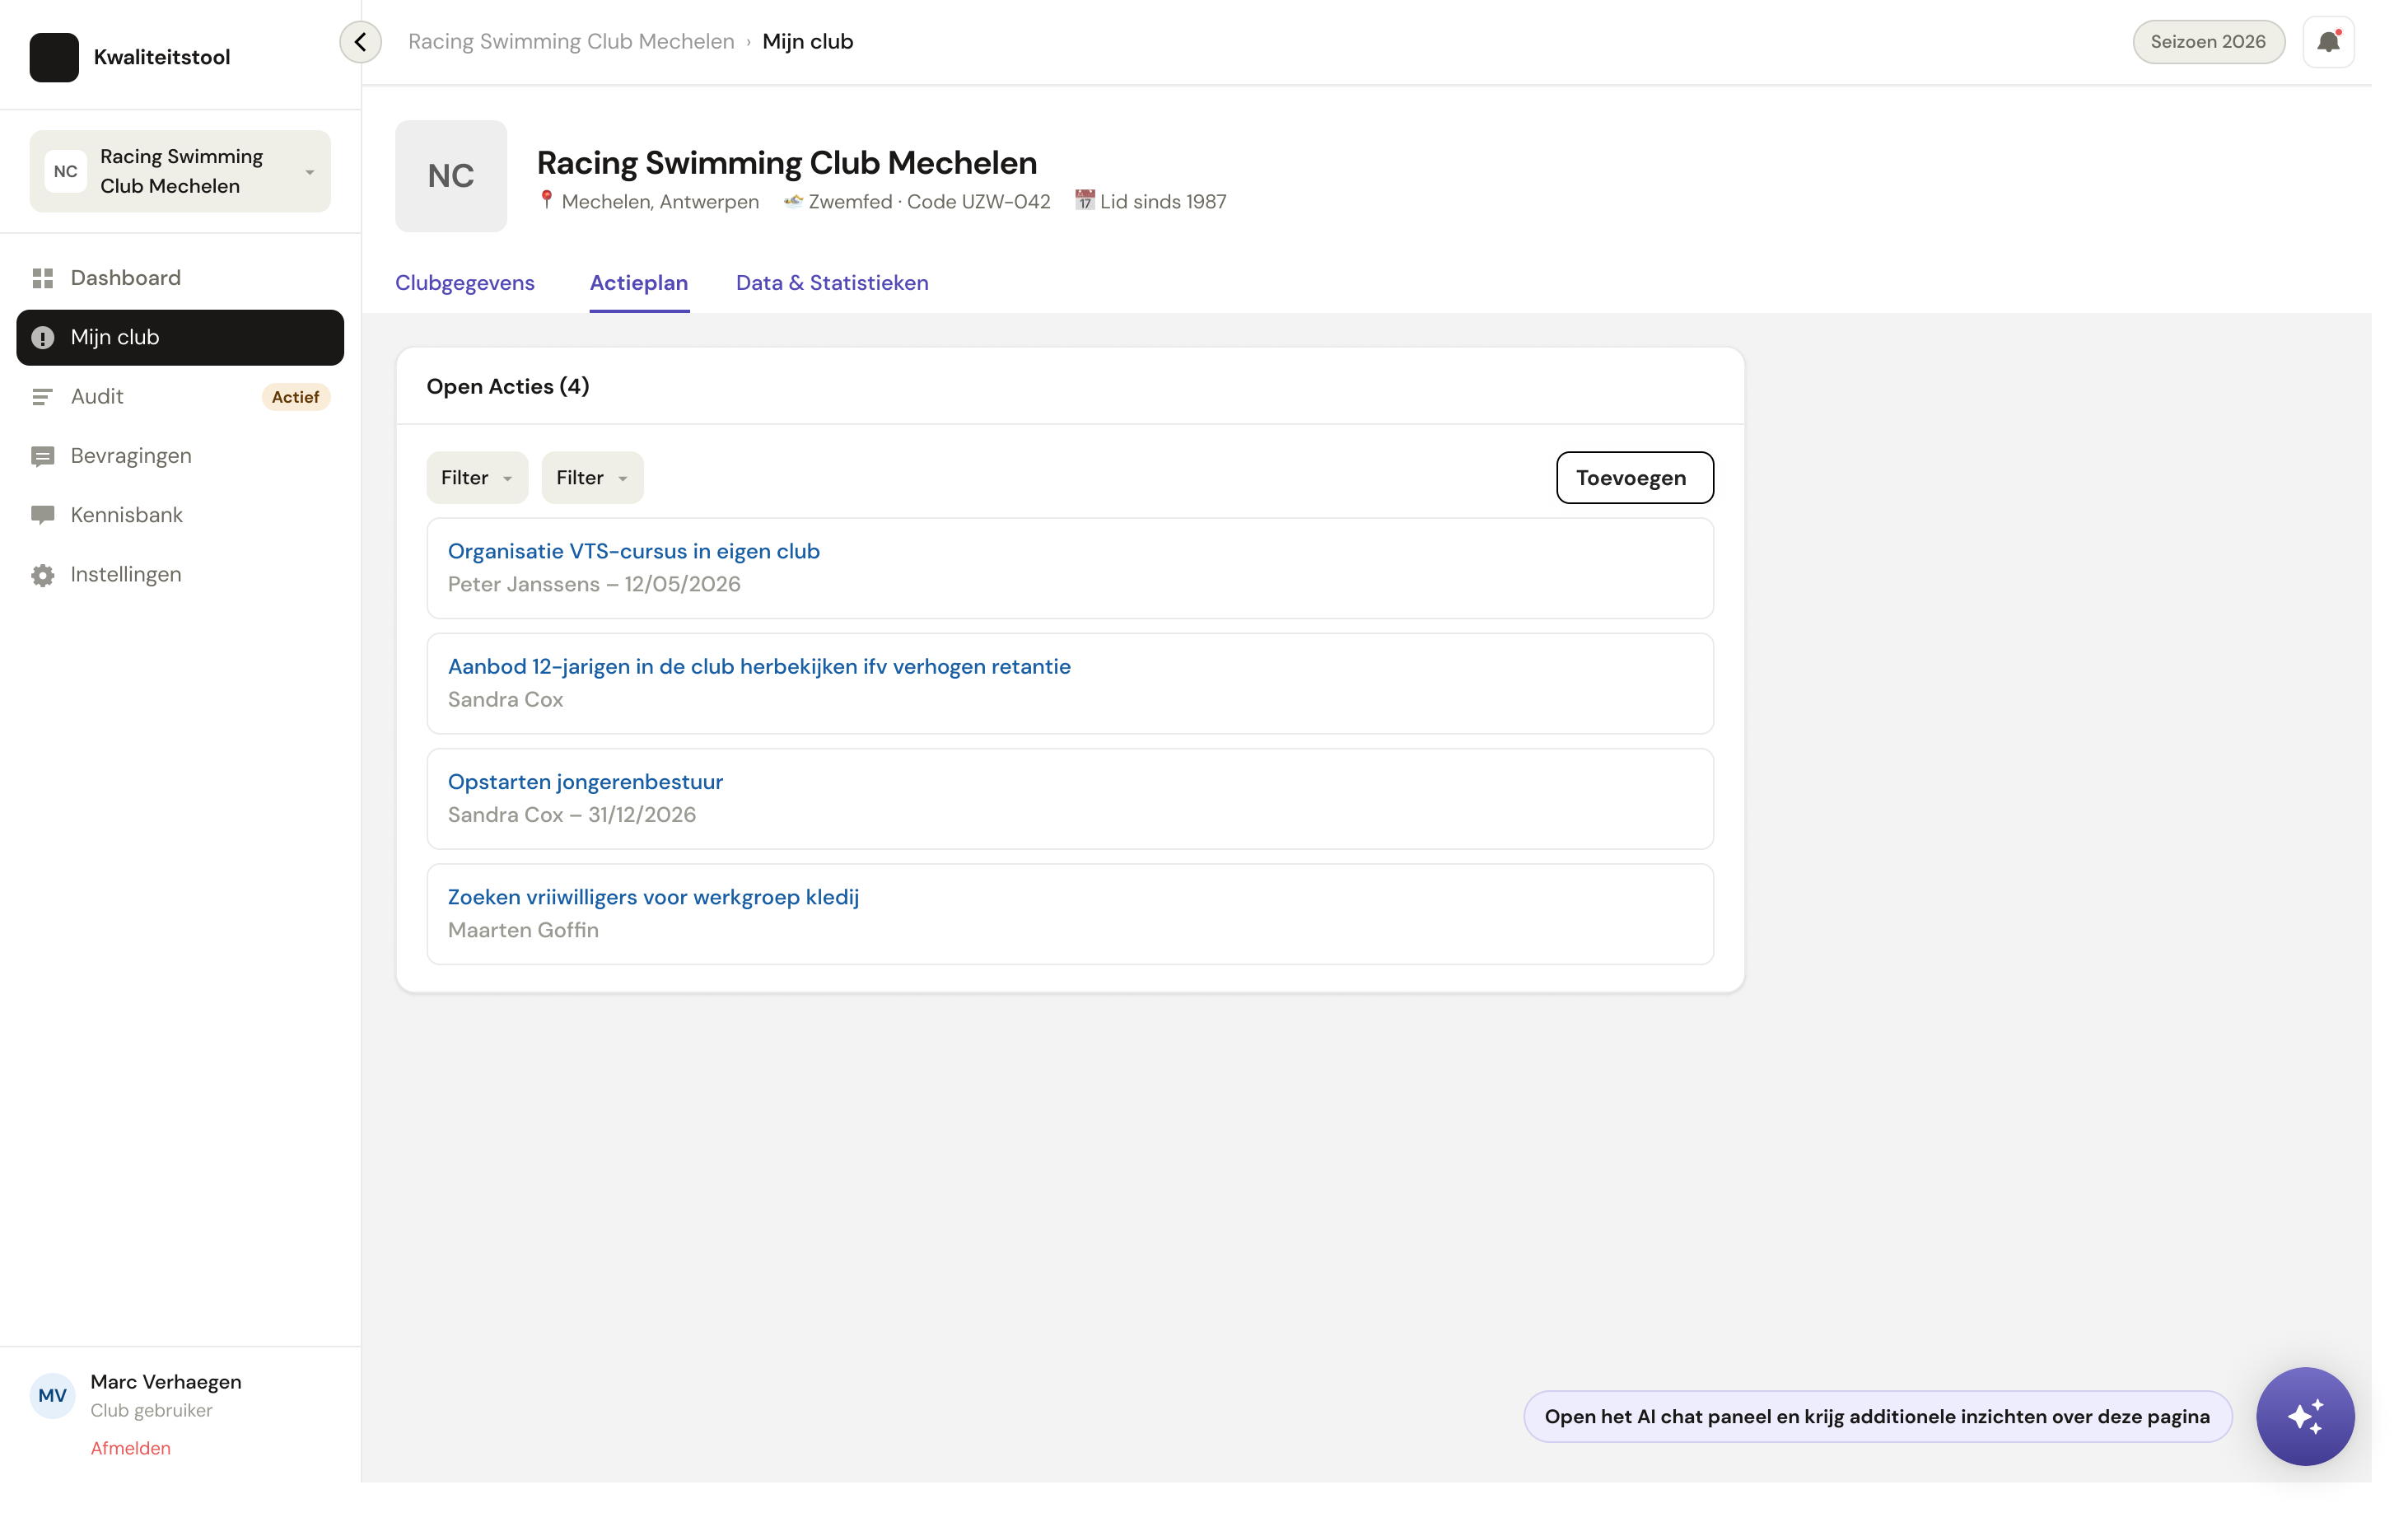The width and height of the screenshot is (2408, 1522).
Task: Click the Toevoegen button
Action: pos(1634,478)
